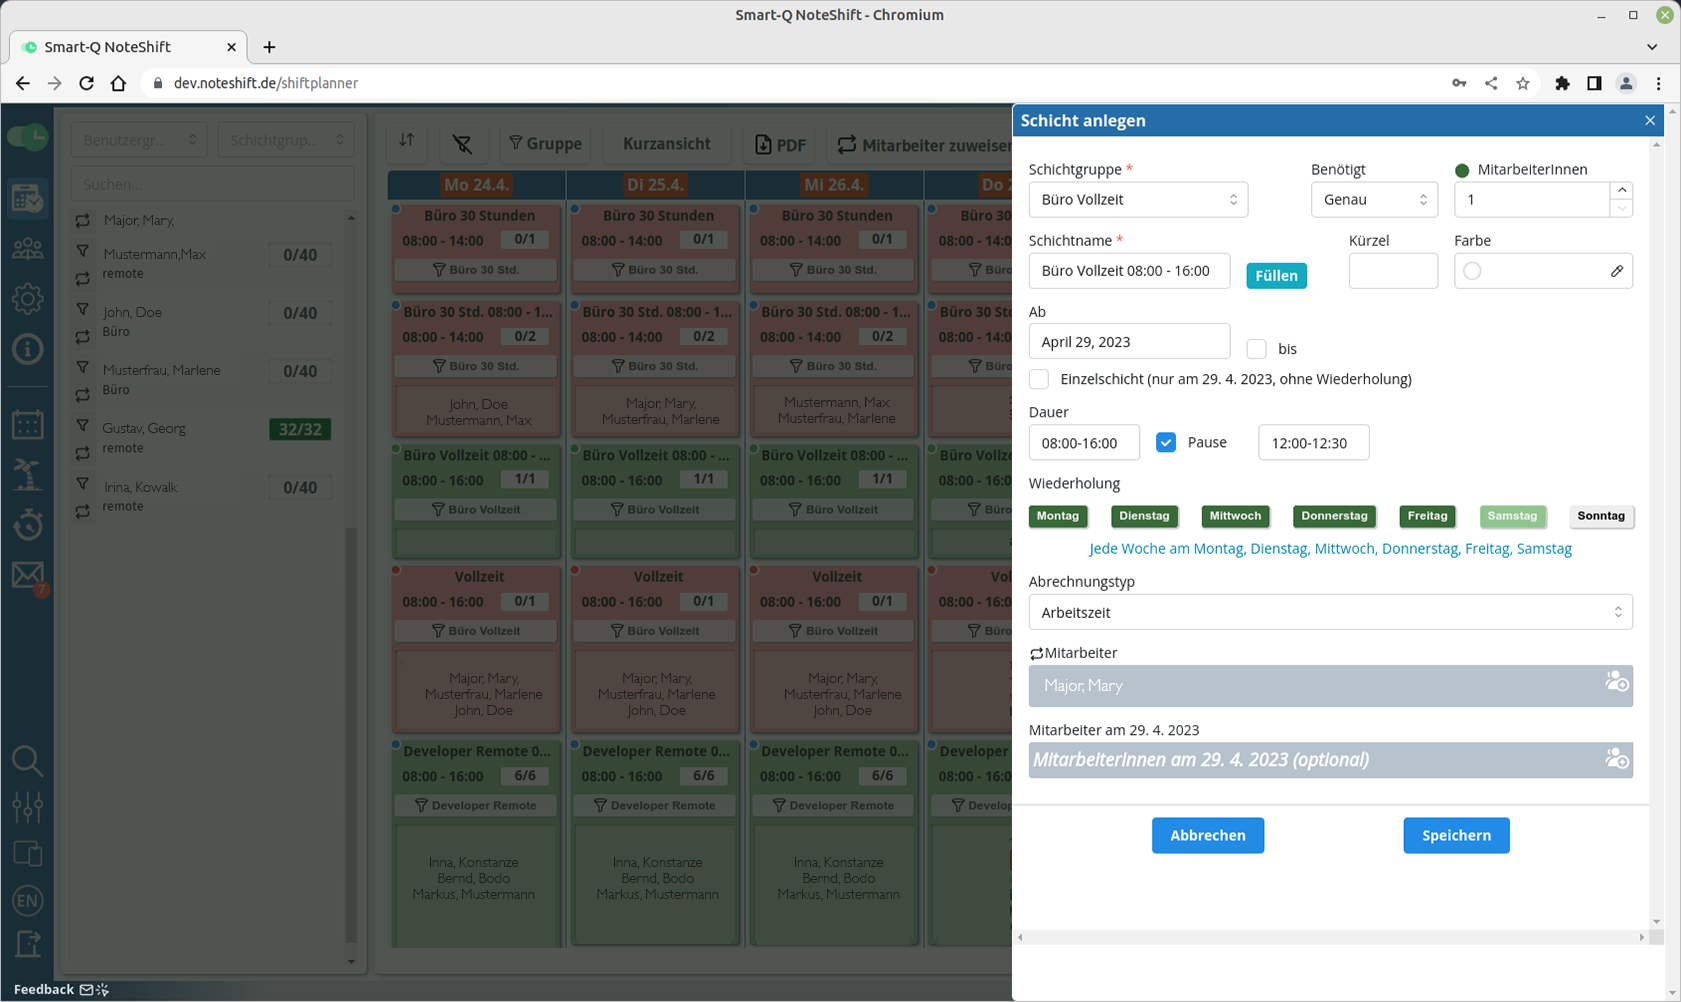1681x1002 pixels.
Task: Click the Füllen button
Action: click(1276, 275)
